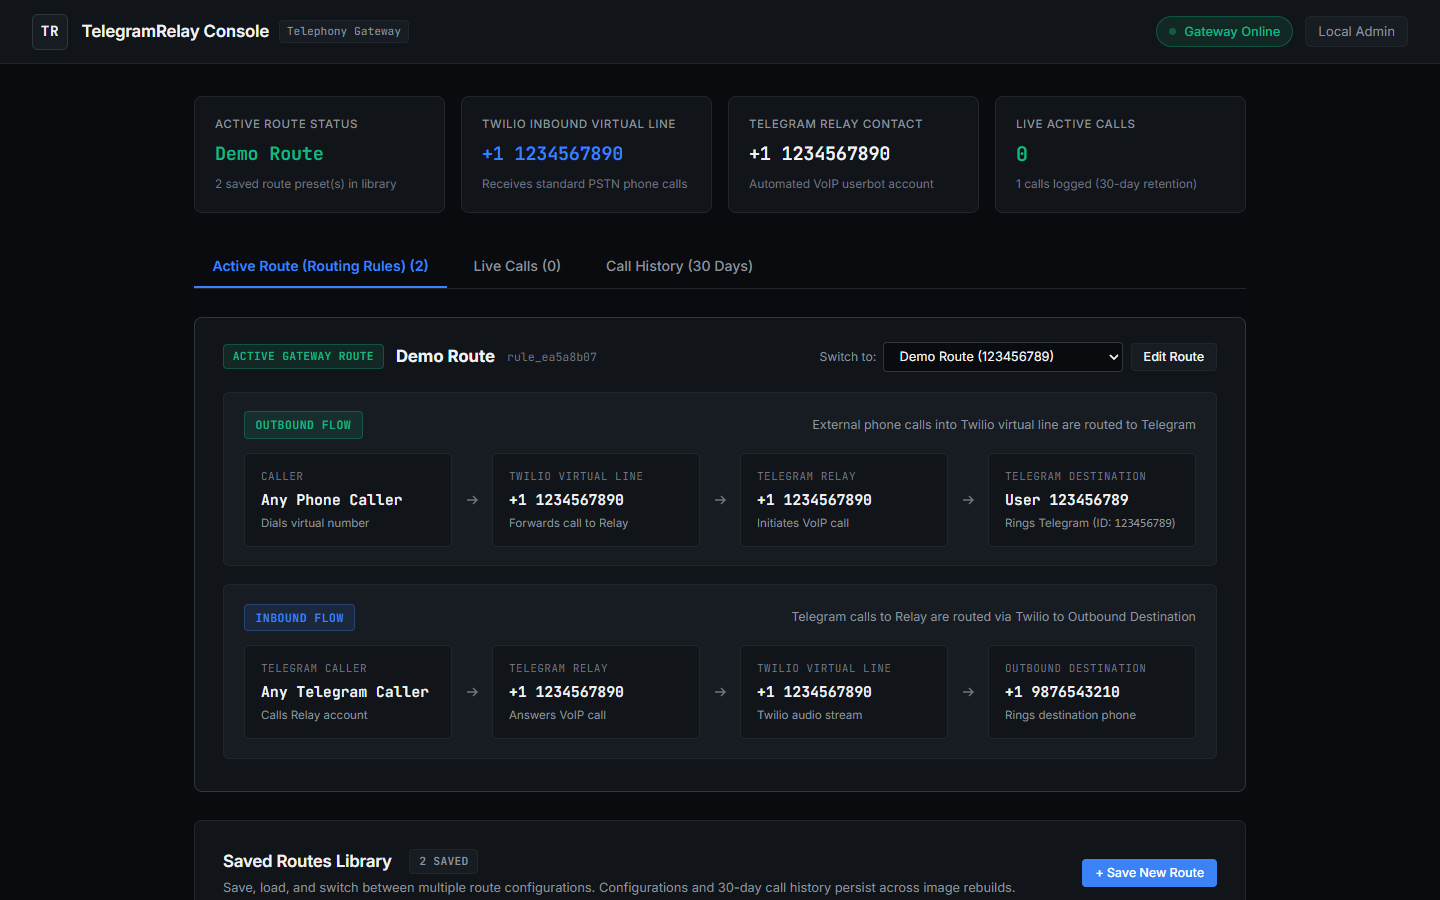Screen dimensions: 1440x900
Task: Click the 'Forwards call to Relay' text
Action: (x=568, y=523)
